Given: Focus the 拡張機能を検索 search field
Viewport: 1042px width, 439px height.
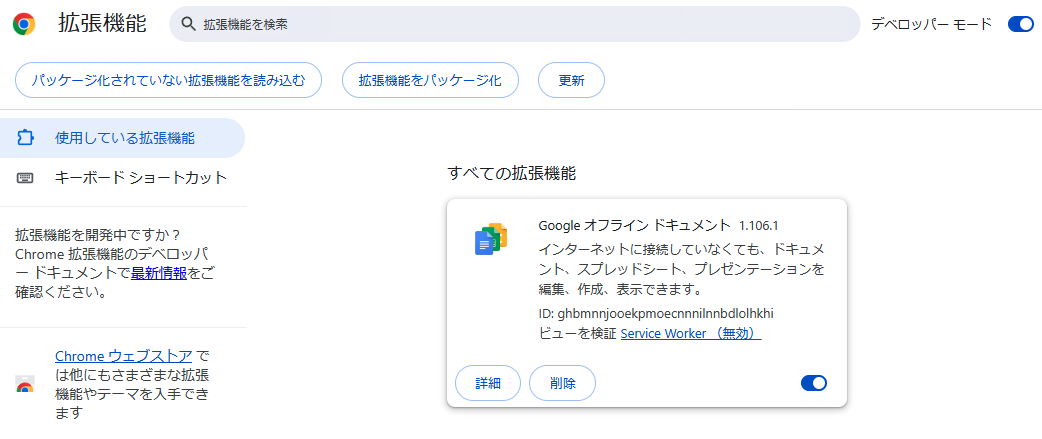Looking at the screenshot, I should pyautogui.click(x=515, y=25).
